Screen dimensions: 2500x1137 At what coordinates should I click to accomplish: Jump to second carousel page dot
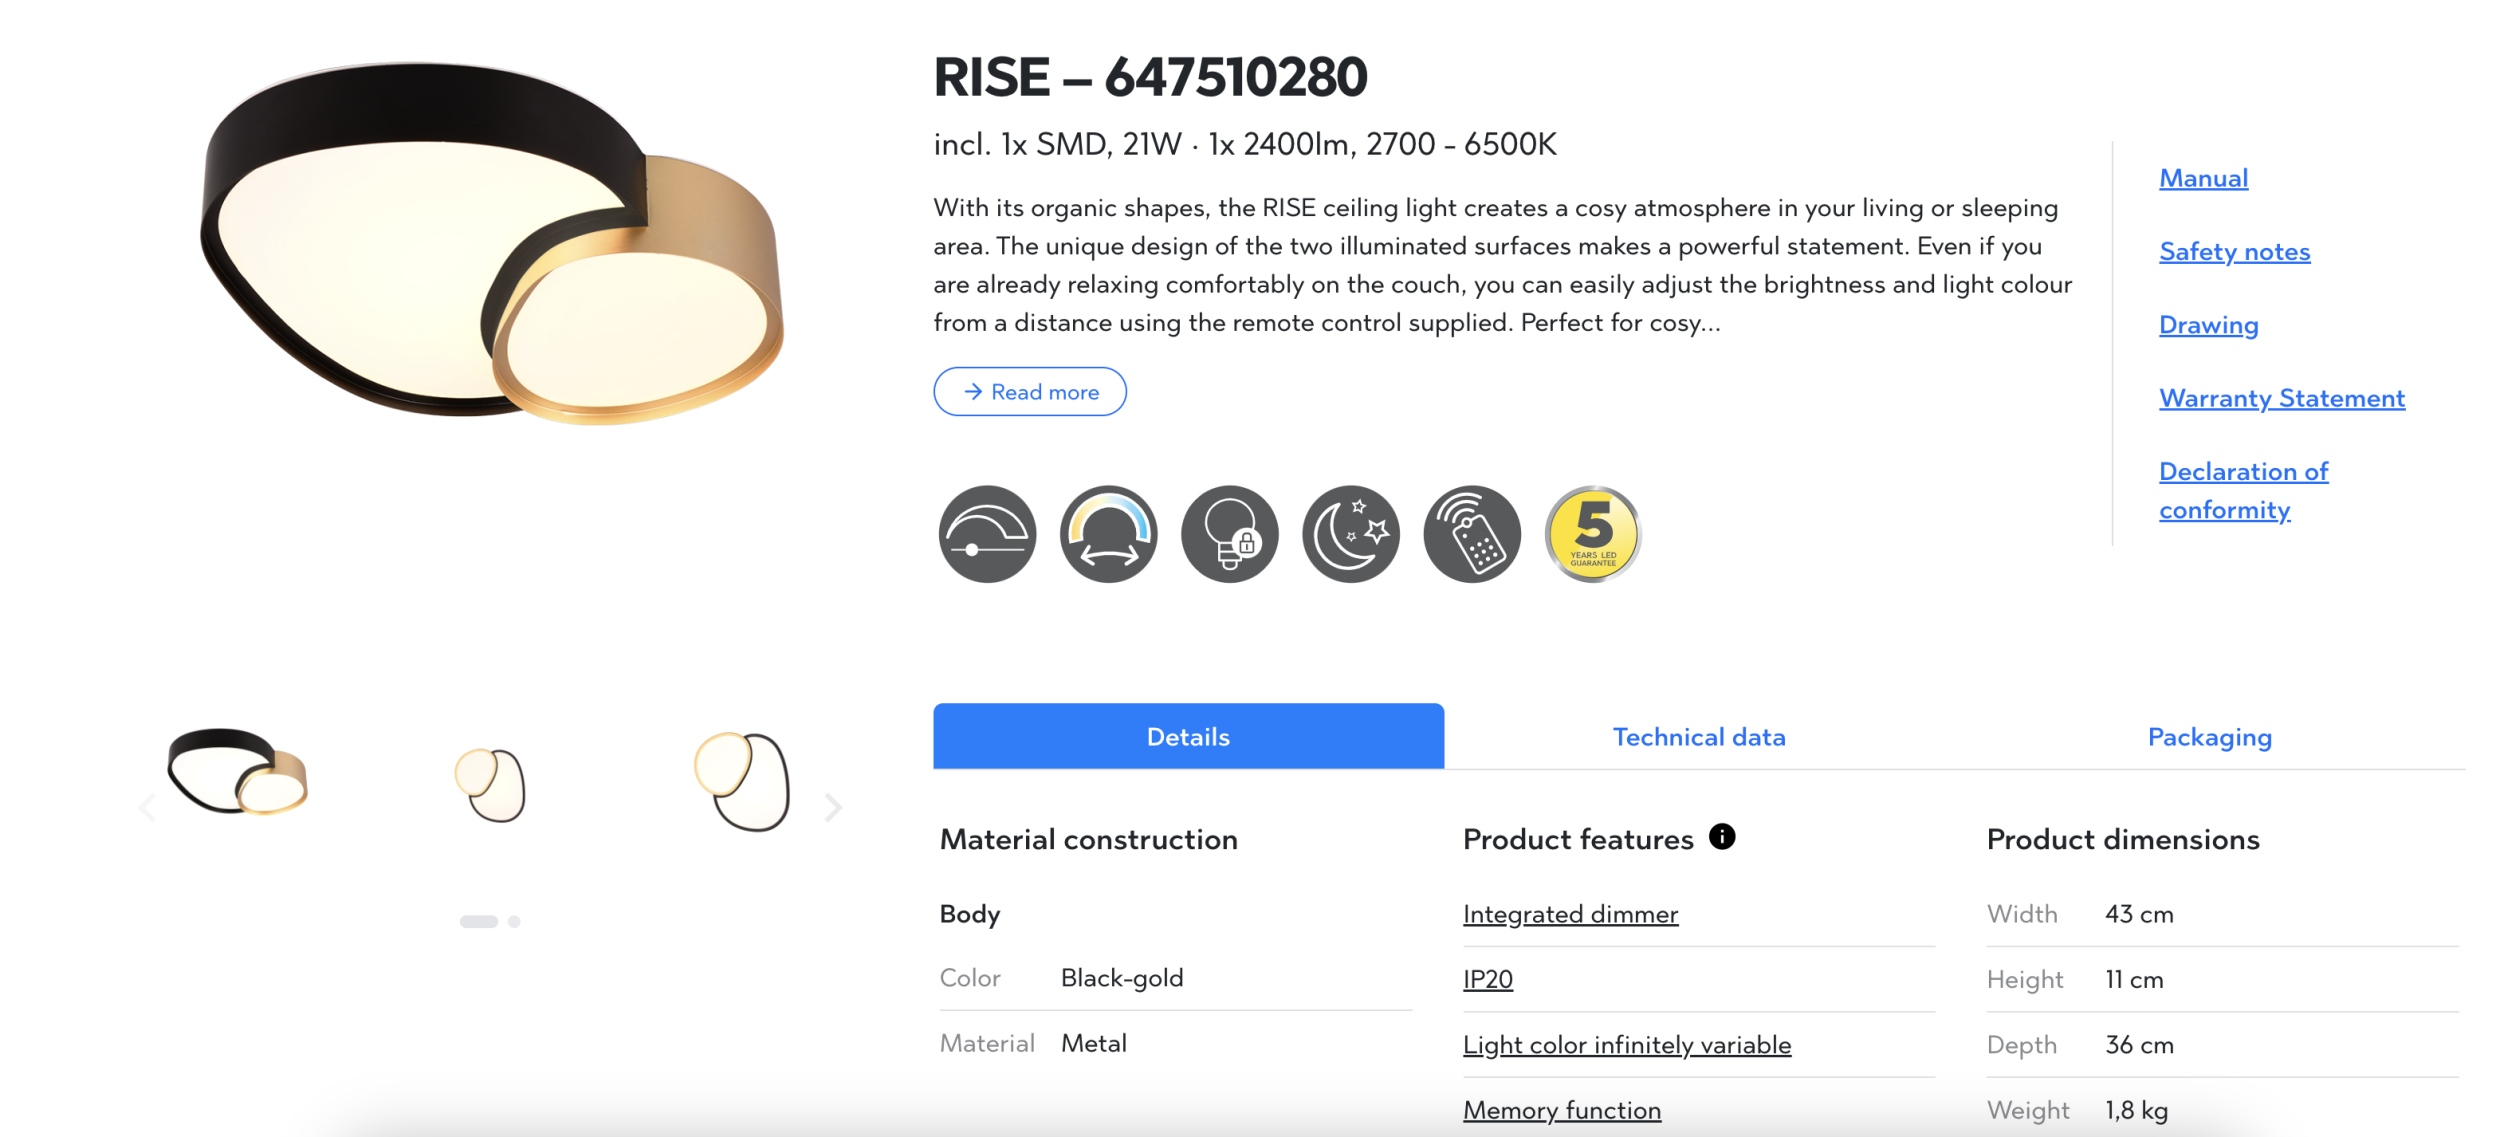point(514,921)
